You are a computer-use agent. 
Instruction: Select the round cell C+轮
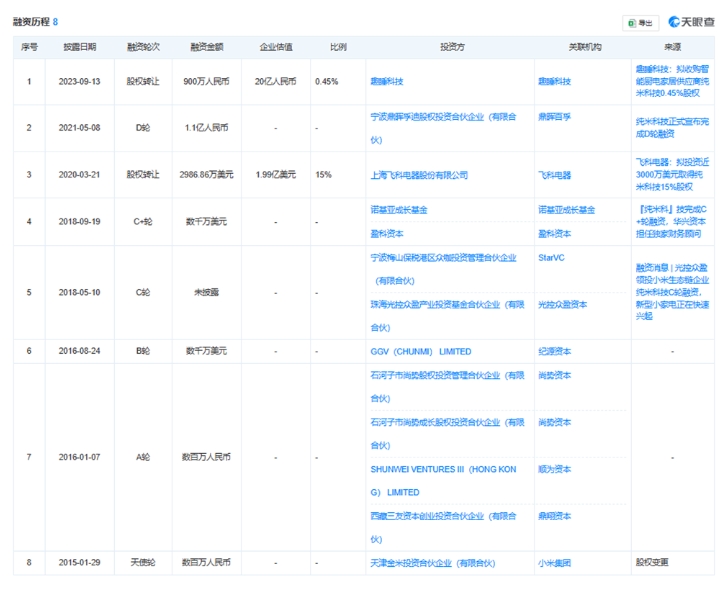pos(143,221)
